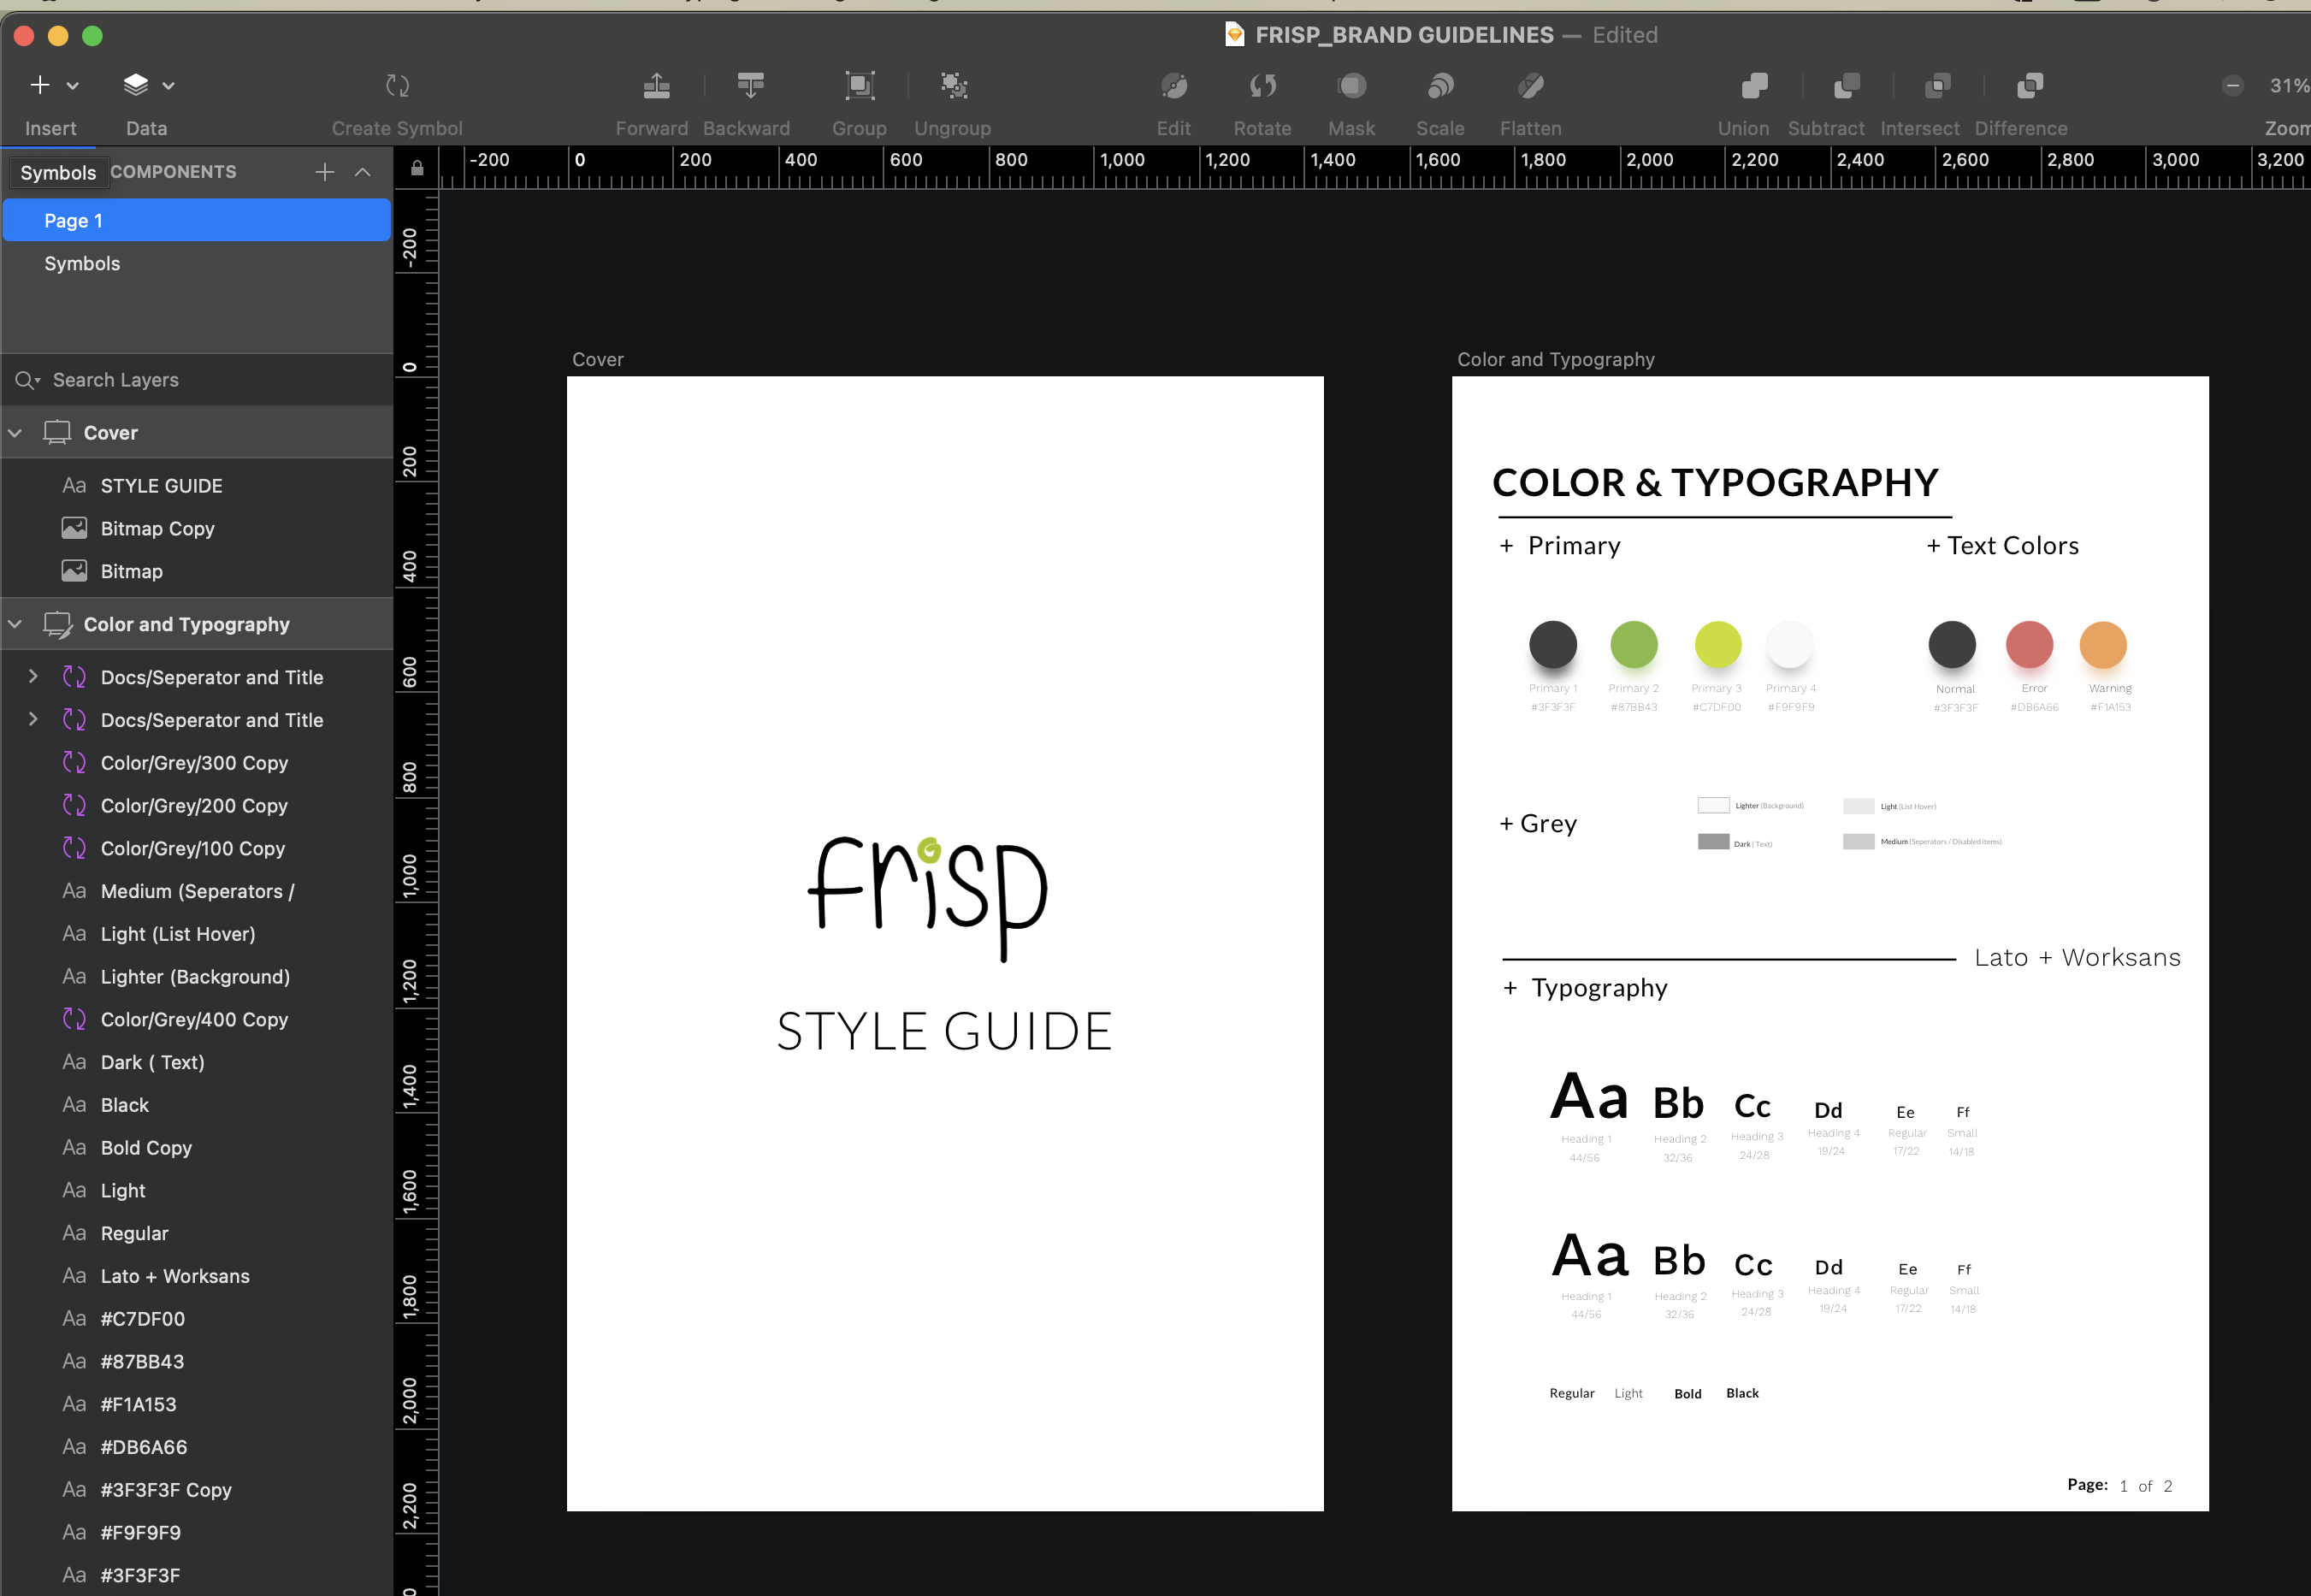This screenshot has width=2311, height=1596.
Task: Click the Ungroup toolbar icon
Action: [x=954, y=86]
